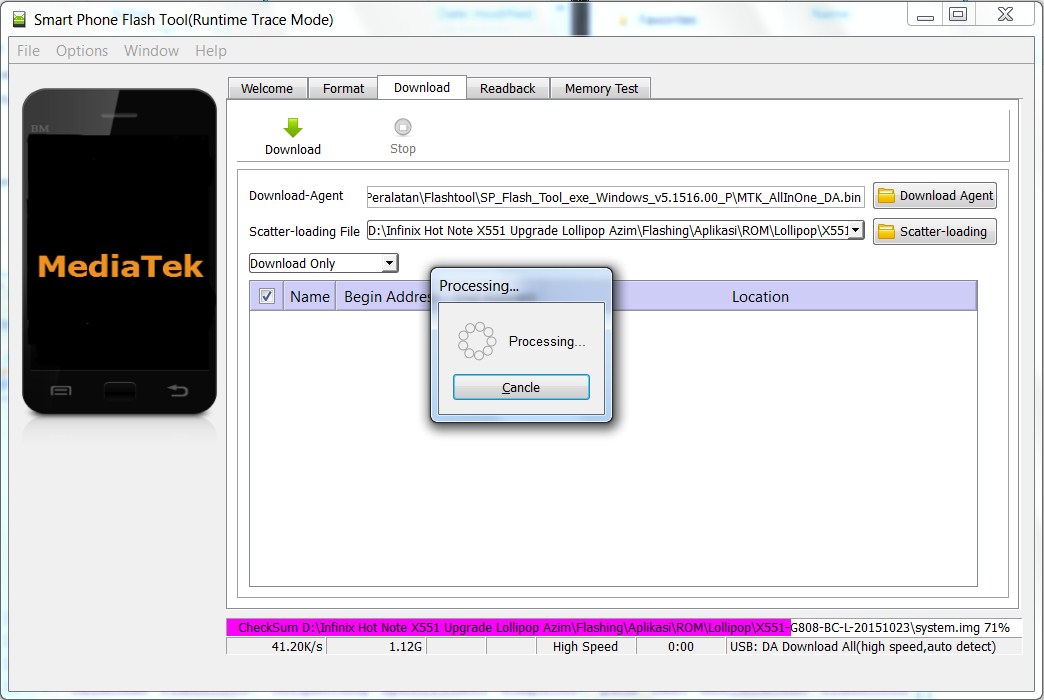Click the spinning Processing indicator
The width and height of the screenshot is (1044, 700).
[x=477, y=340]
